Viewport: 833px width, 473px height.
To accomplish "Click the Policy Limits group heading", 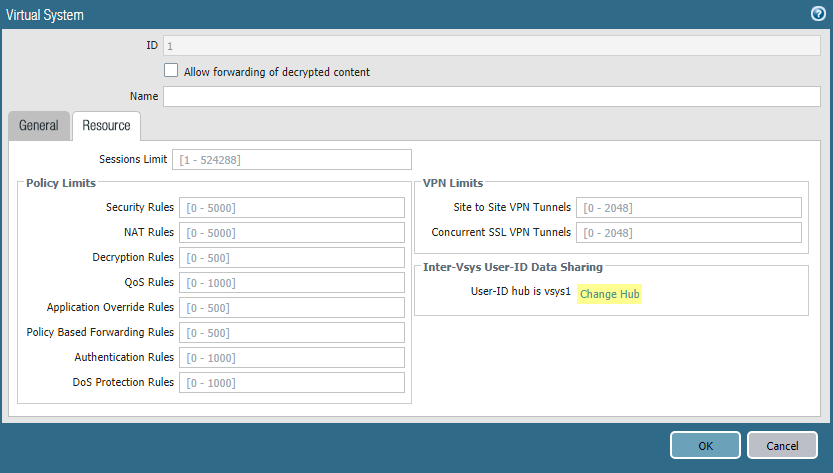I will point(61,183).
